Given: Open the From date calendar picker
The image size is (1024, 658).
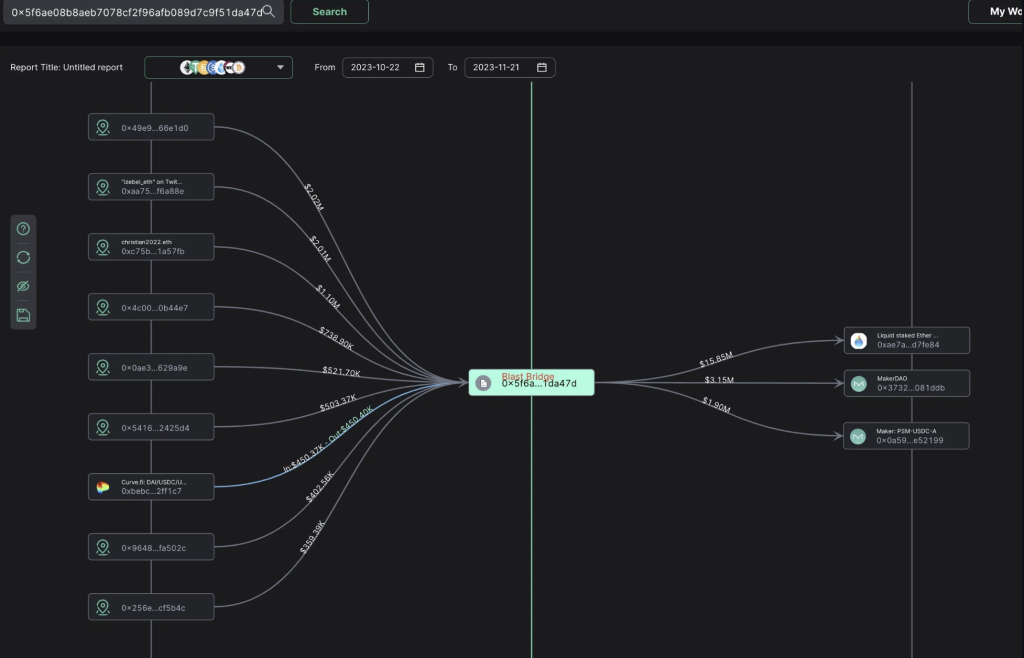Looking at the screenshot, I should (420, 68).
